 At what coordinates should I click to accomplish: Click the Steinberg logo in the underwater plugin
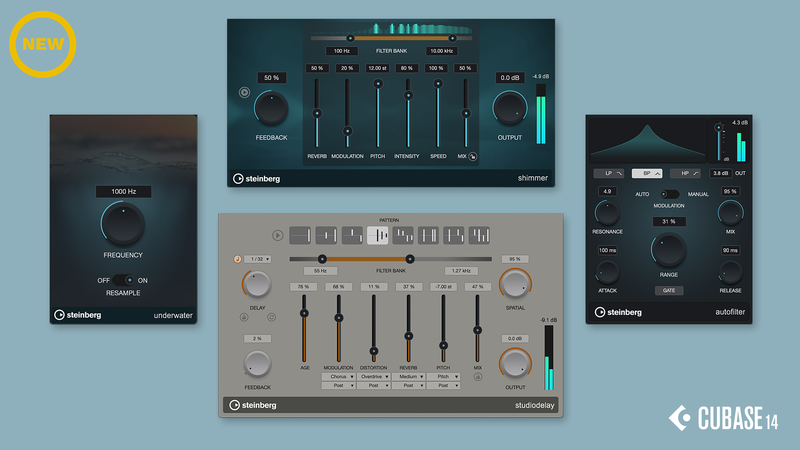click(x=78, y=315)
